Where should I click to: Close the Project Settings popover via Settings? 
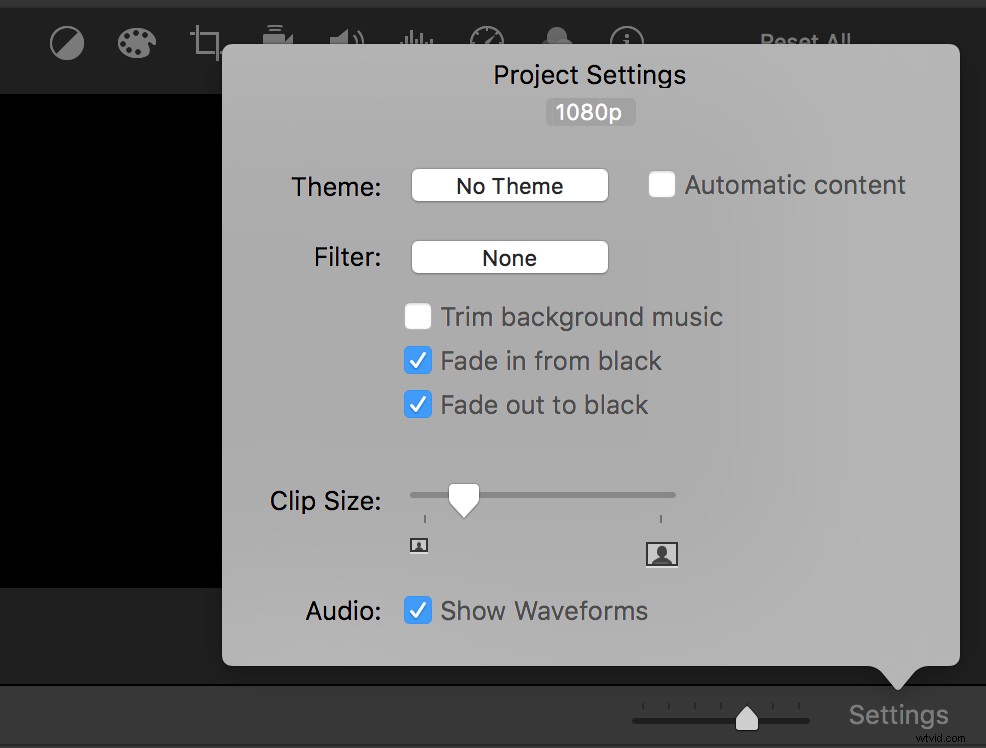pos(897,714)
